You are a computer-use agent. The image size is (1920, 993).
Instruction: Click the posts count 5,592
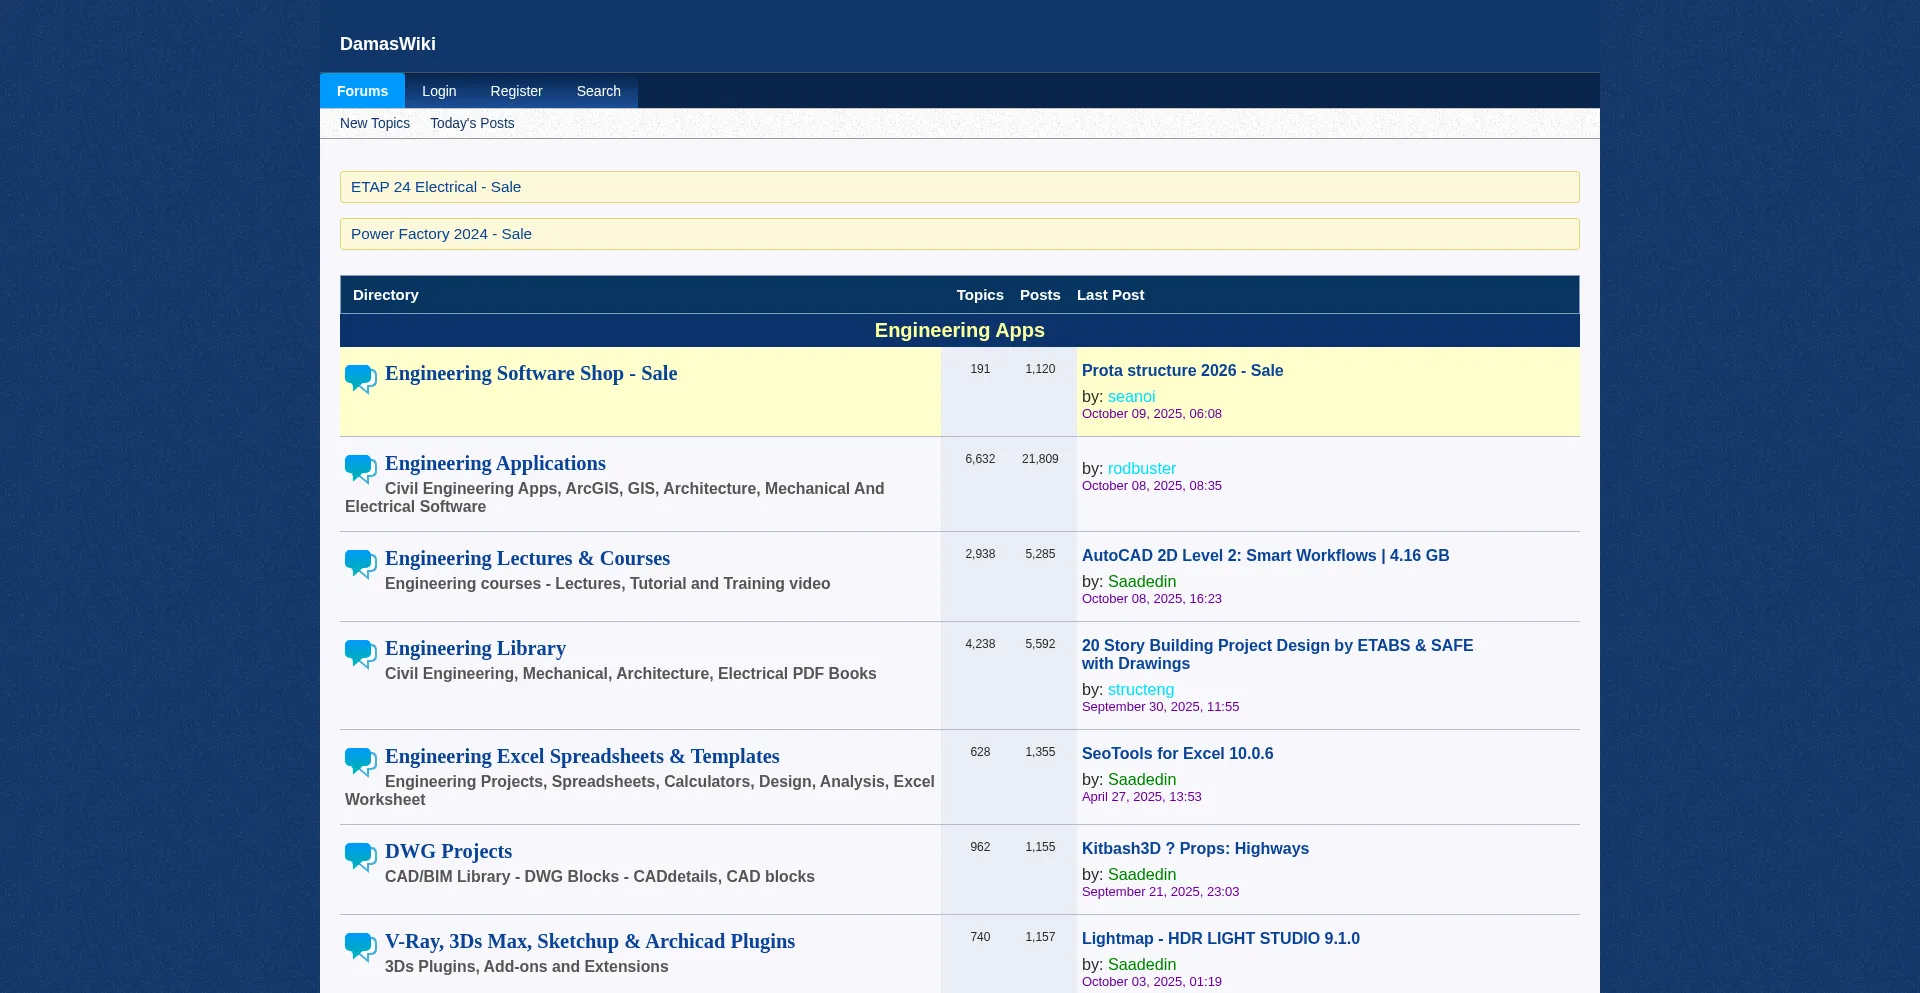[x=1040, y=644]
